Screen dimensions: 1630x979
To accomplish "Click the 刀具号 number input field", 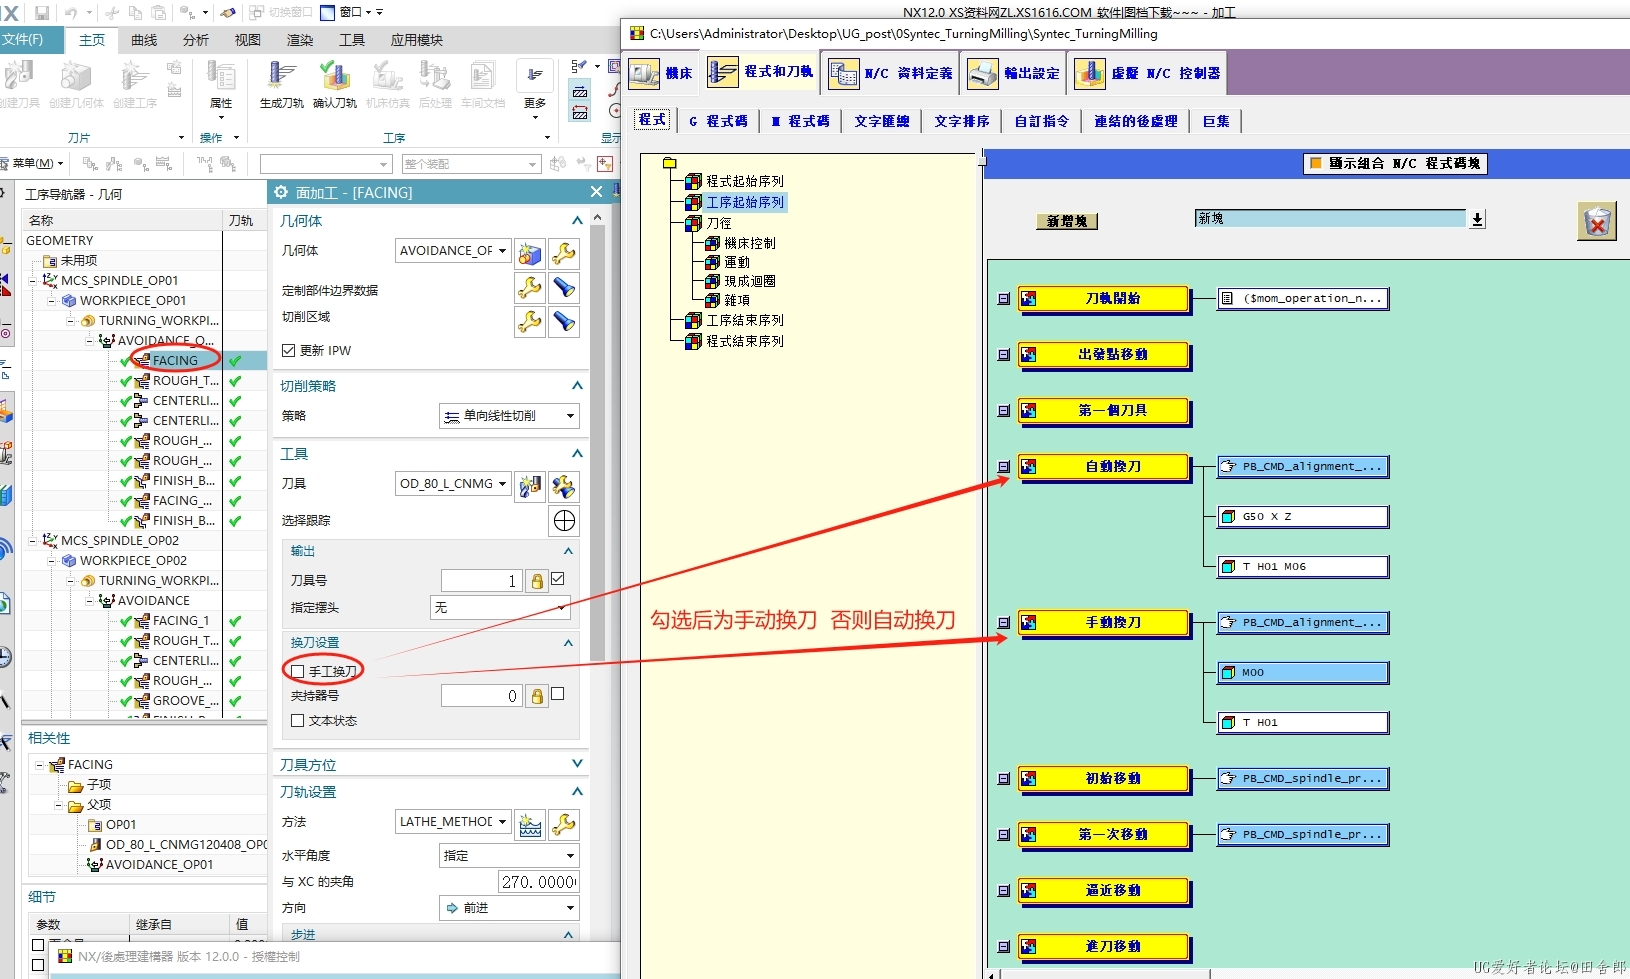I will click(x=482, y=581).
